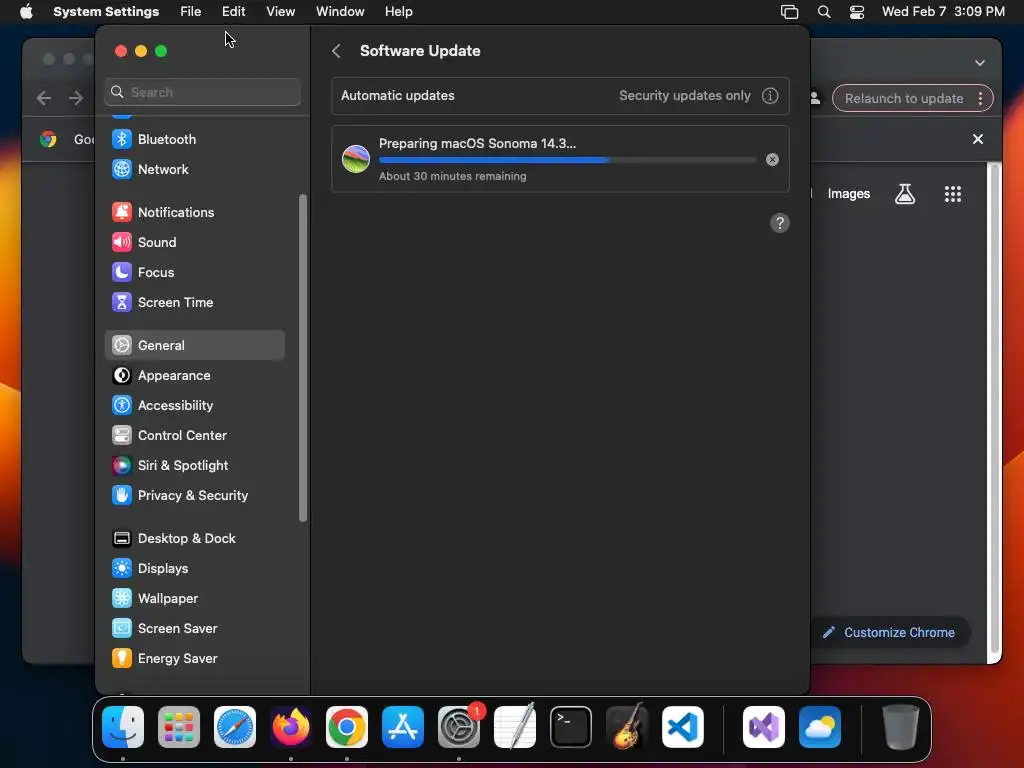Open Bluetooth settings in sidebar

[195, 139]
